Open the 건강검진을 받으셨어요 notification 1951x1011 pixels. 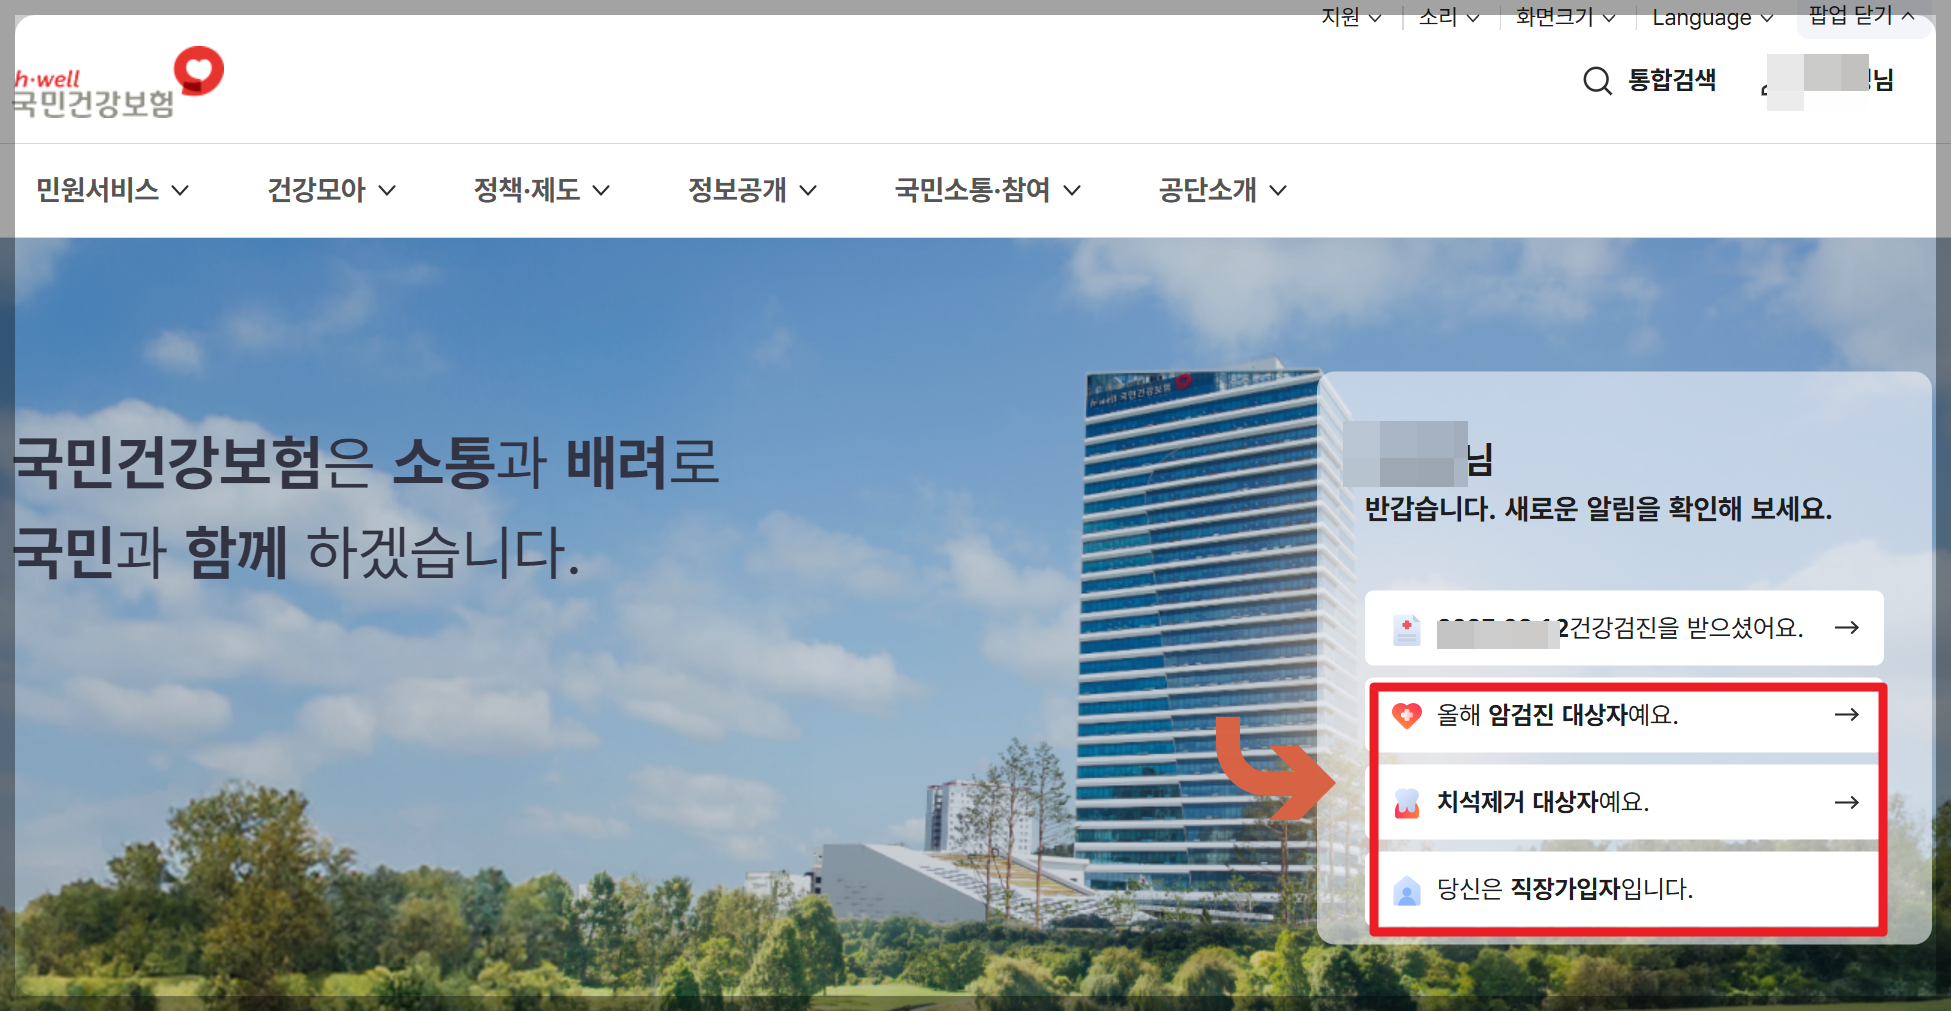[1624, 628]
